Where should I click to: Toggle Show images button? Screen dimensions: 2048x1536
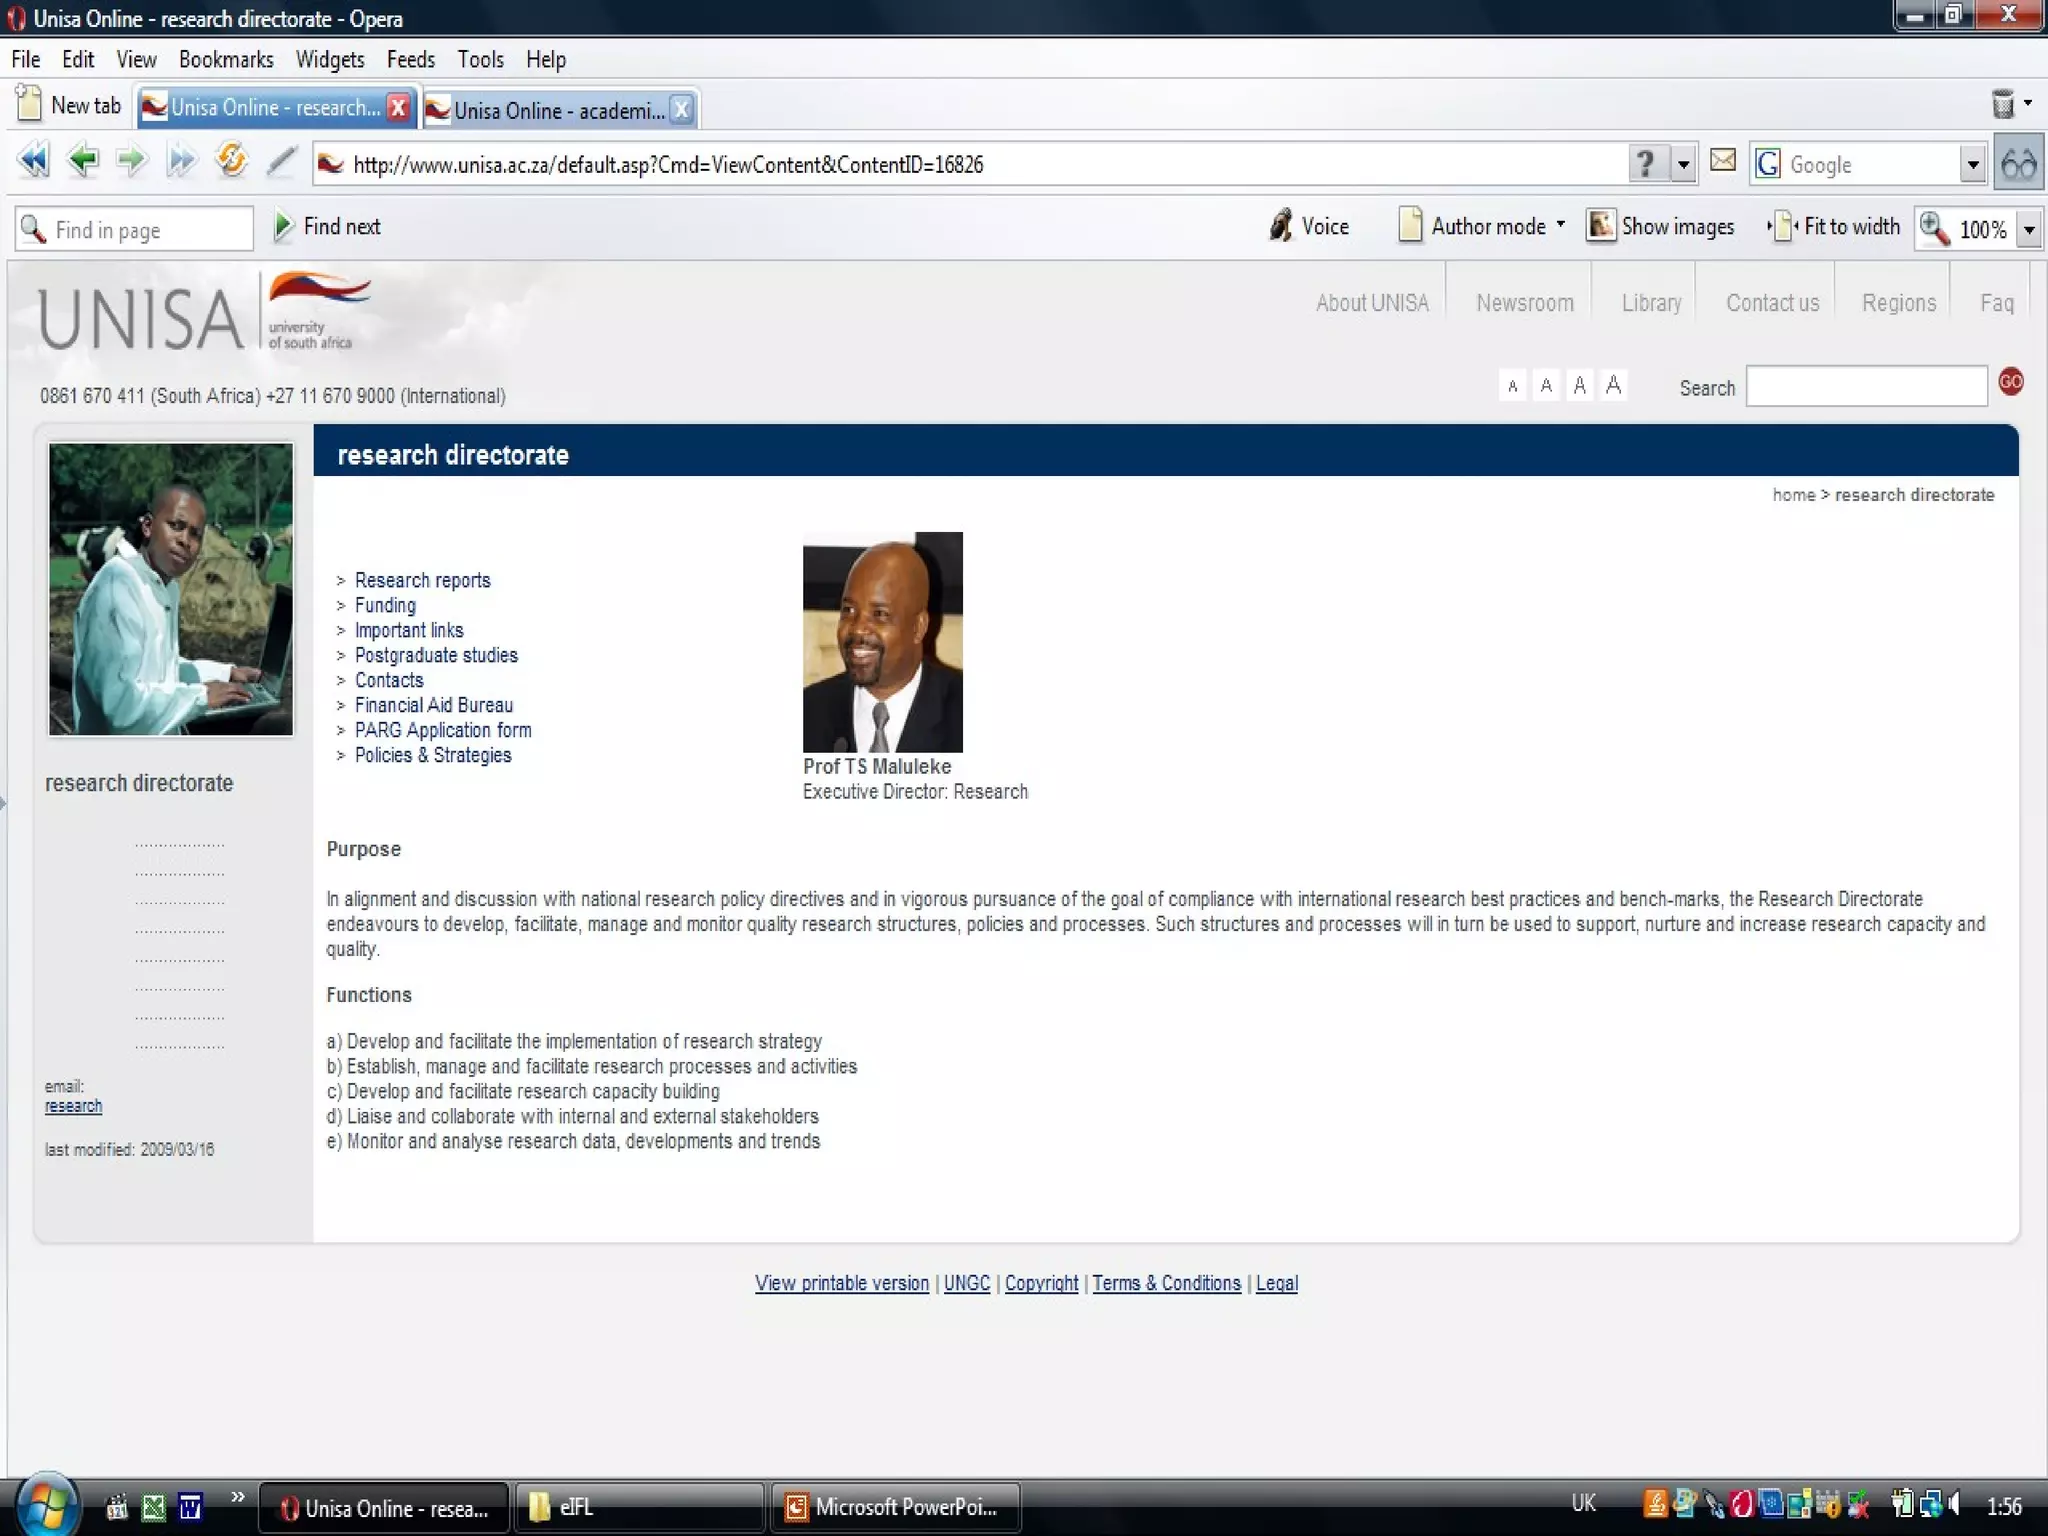click(x=1661, y=227)
